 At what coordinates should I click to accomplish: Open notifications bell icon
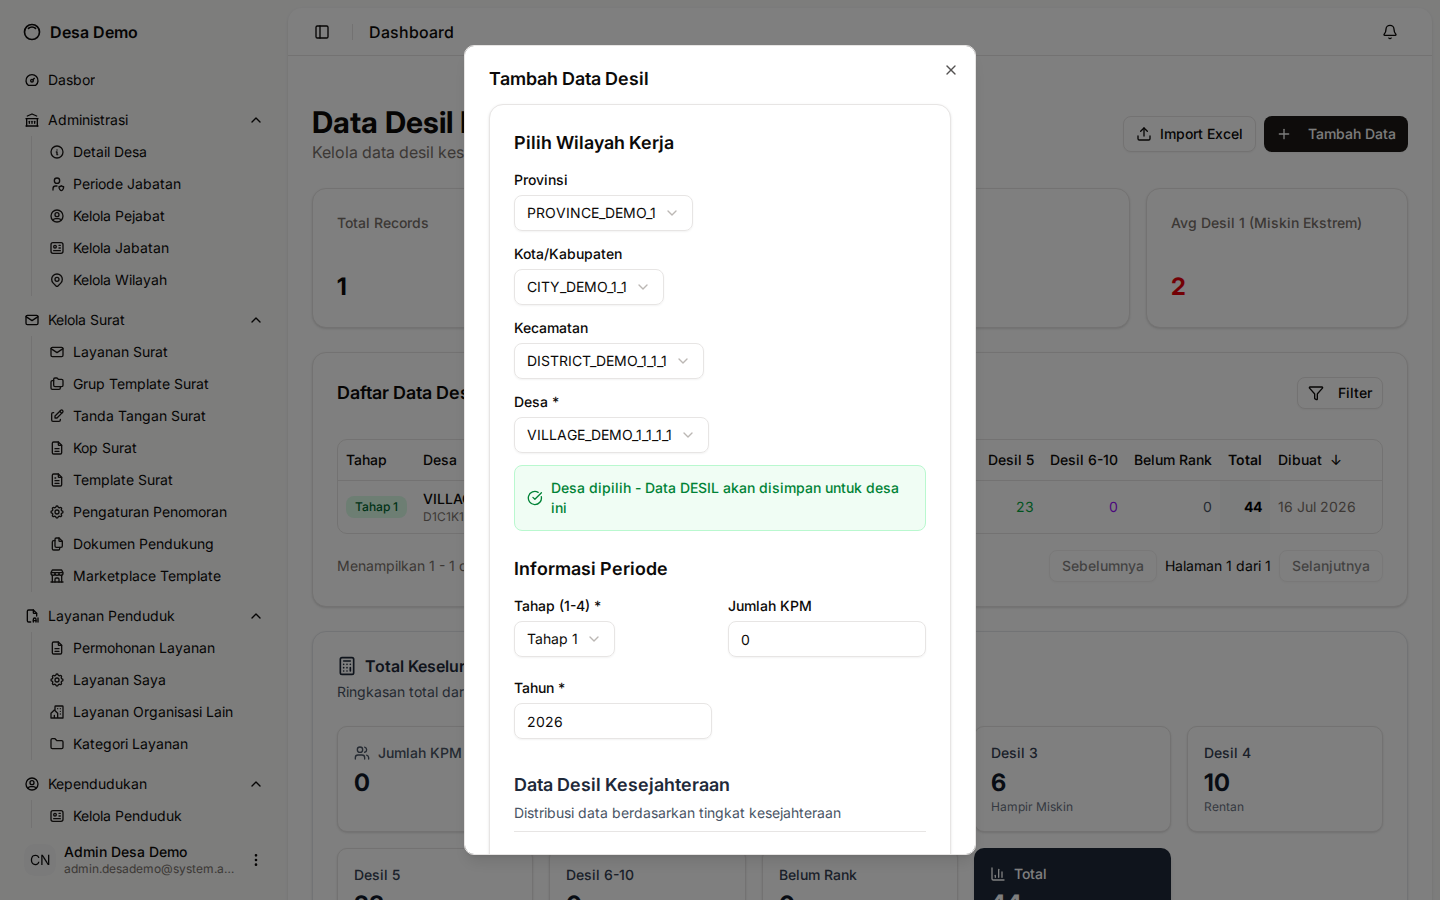point(1390,32)
